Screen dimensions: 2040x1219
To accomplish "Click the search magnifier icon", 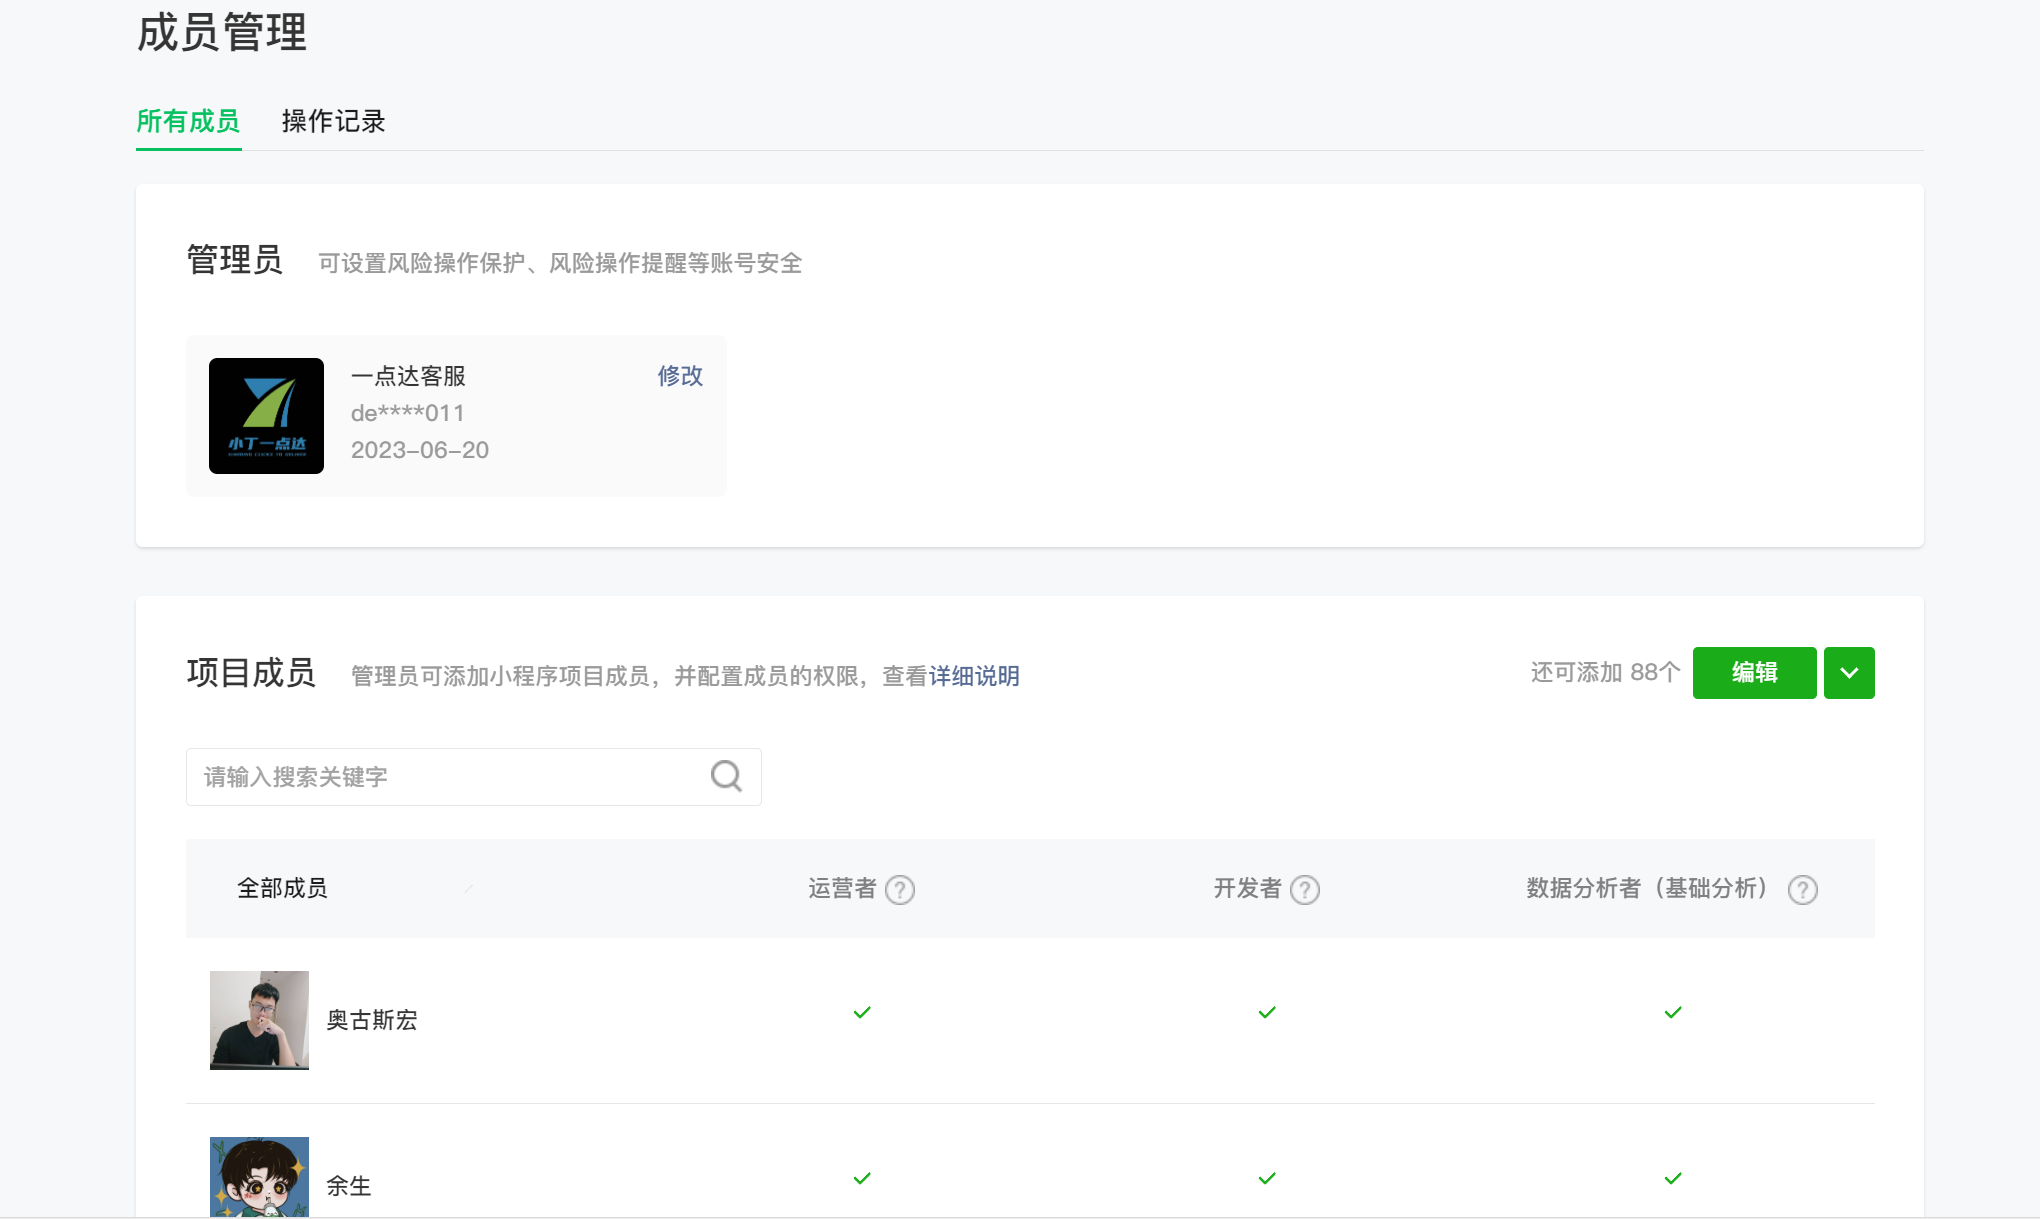I will (x=726, y=776).
